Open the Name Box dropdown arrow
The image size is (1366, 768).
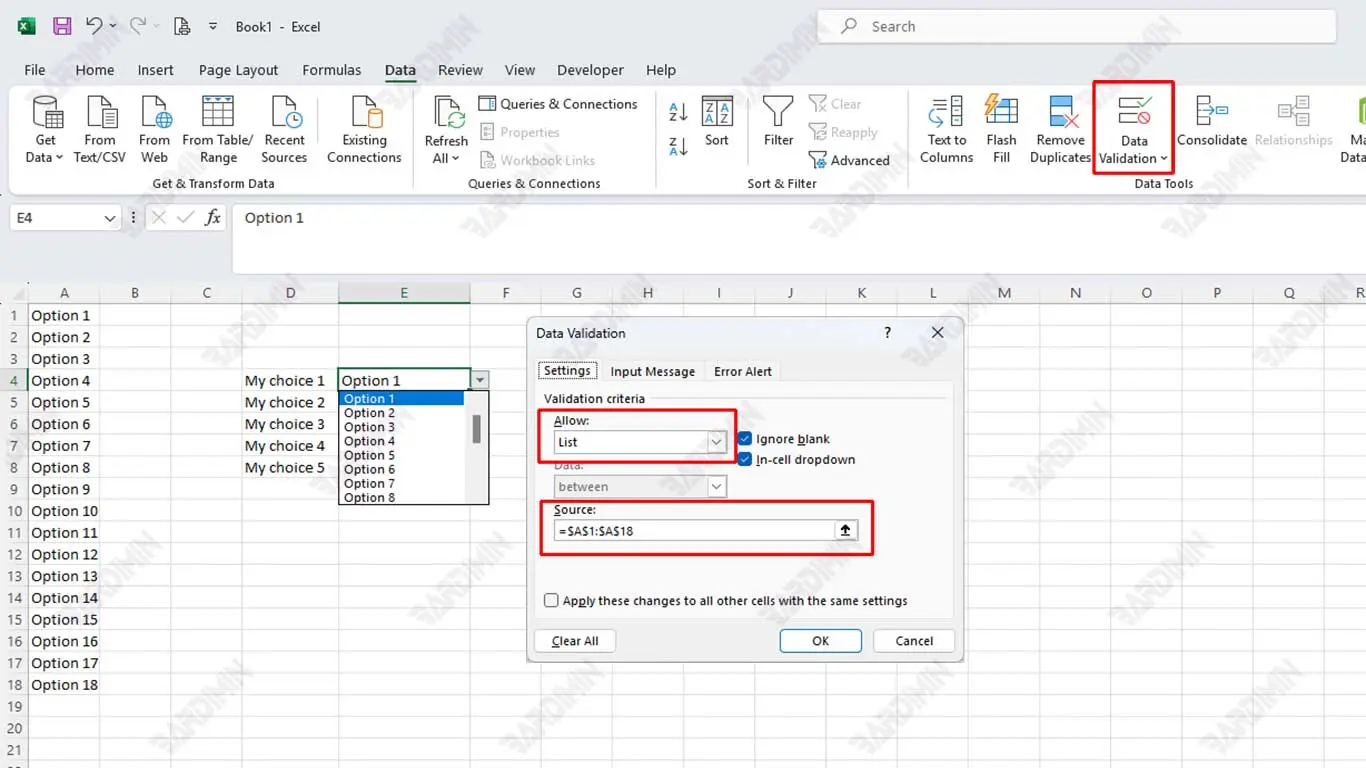(x=110, y=218)
